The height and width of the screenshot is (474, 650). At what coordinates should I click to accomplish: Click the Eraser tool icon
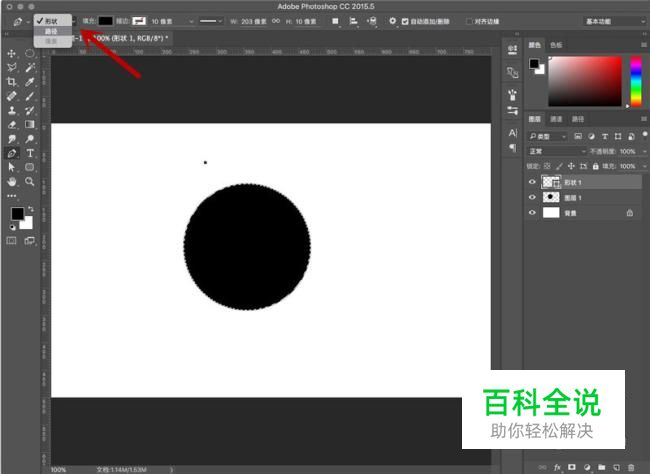pyautogui.click(x=12, y=125)
